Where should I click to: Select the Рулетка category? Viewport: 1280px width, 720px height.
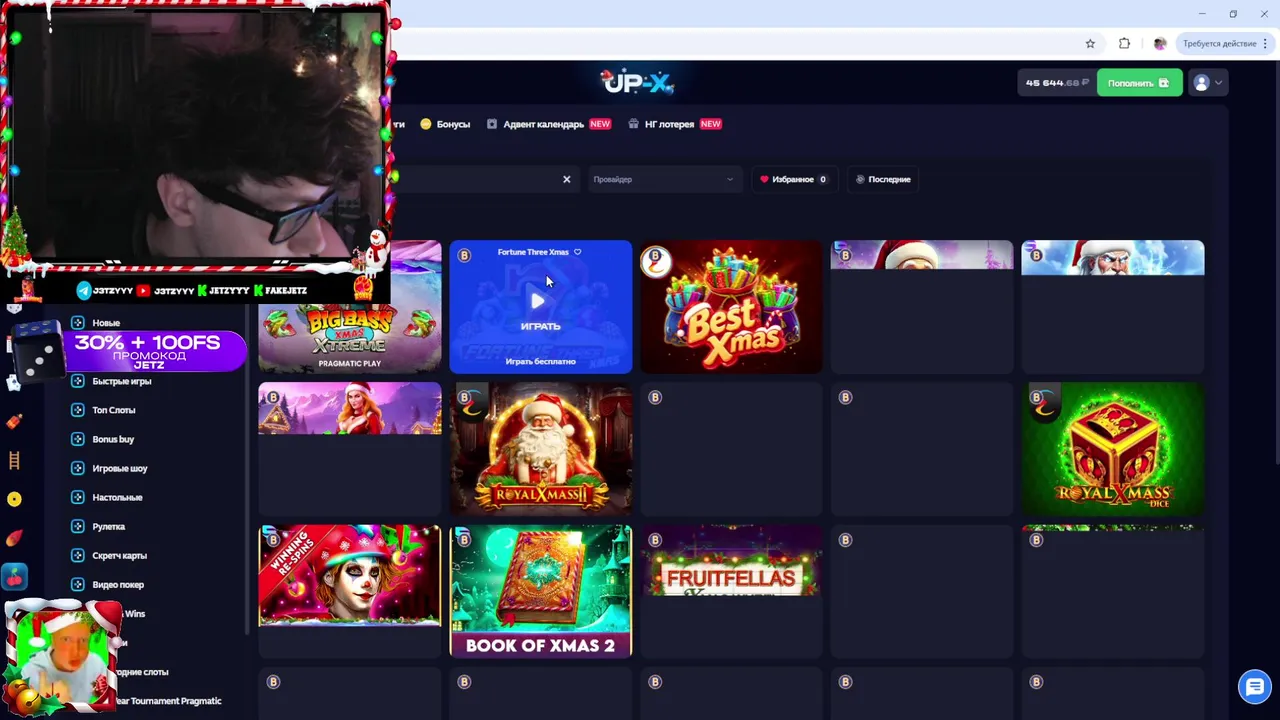(108, 526)
